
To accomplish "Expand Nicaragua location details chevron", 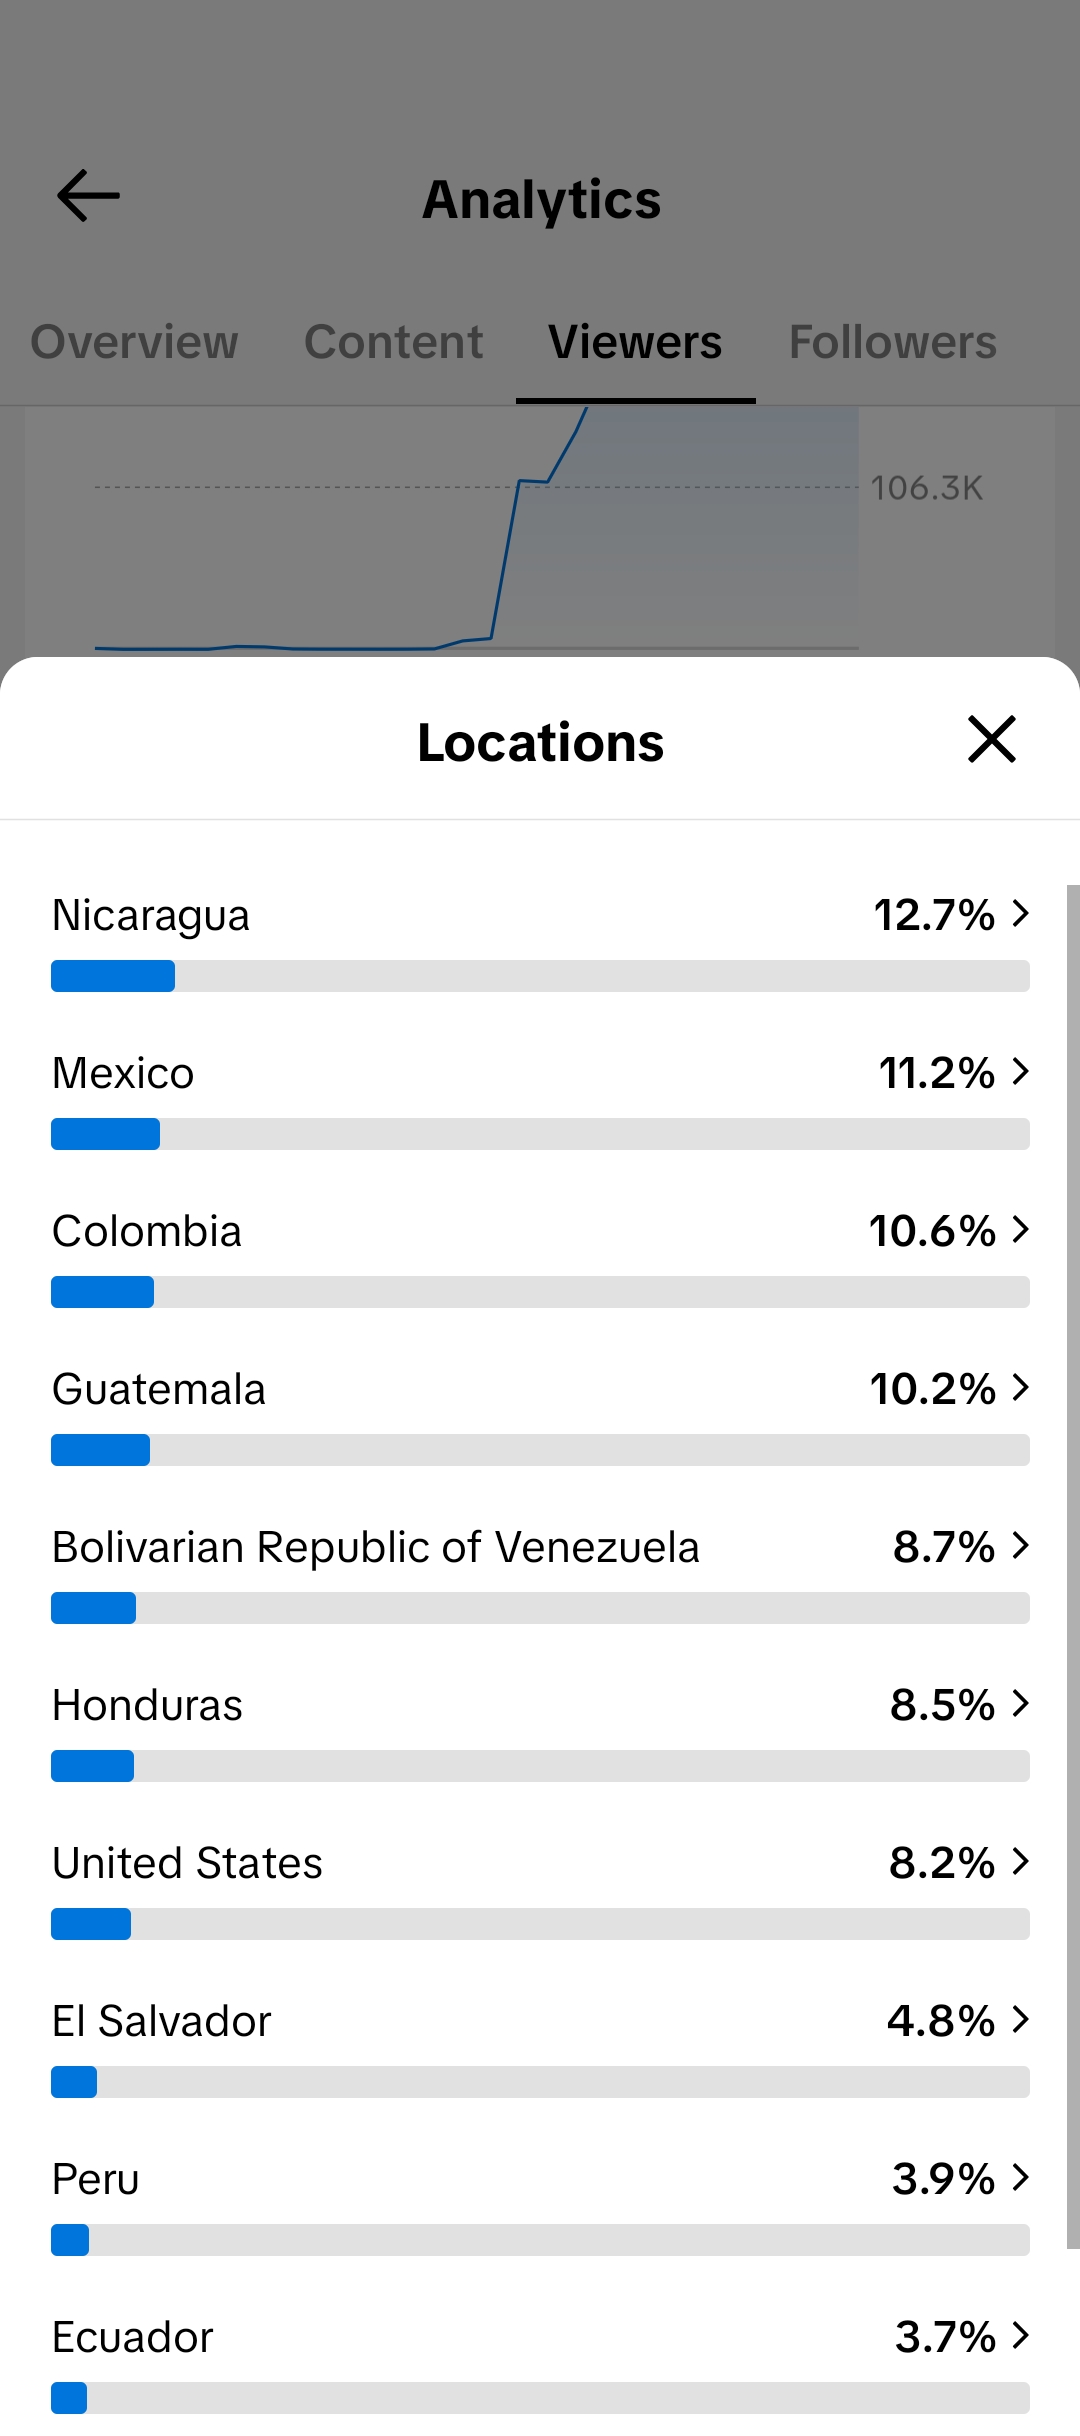I will click(x=1020, y=913).
